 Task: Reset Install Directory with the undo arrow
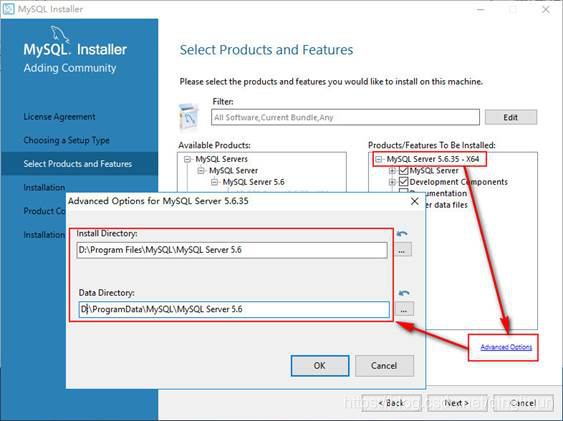point(402,234)
